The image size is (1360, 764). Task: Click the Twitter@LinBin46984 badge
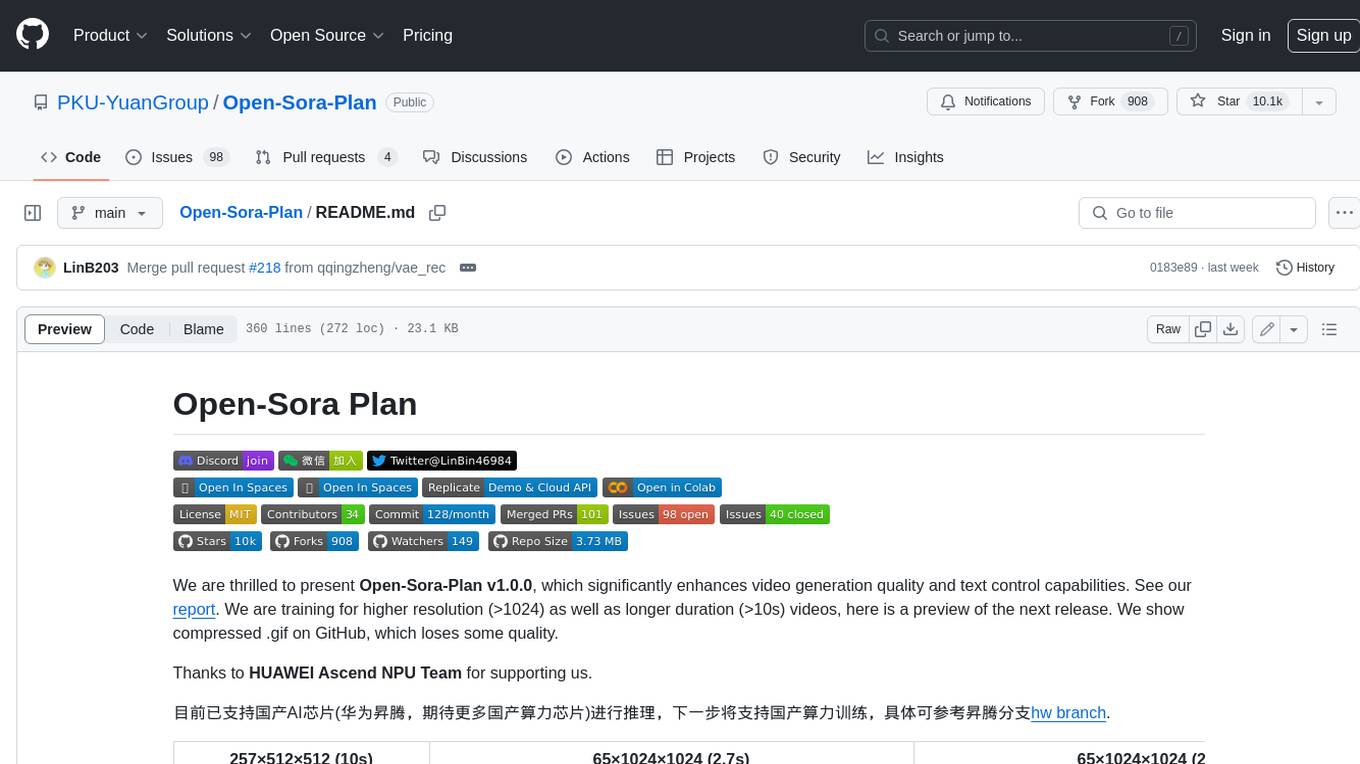point(442,460)
